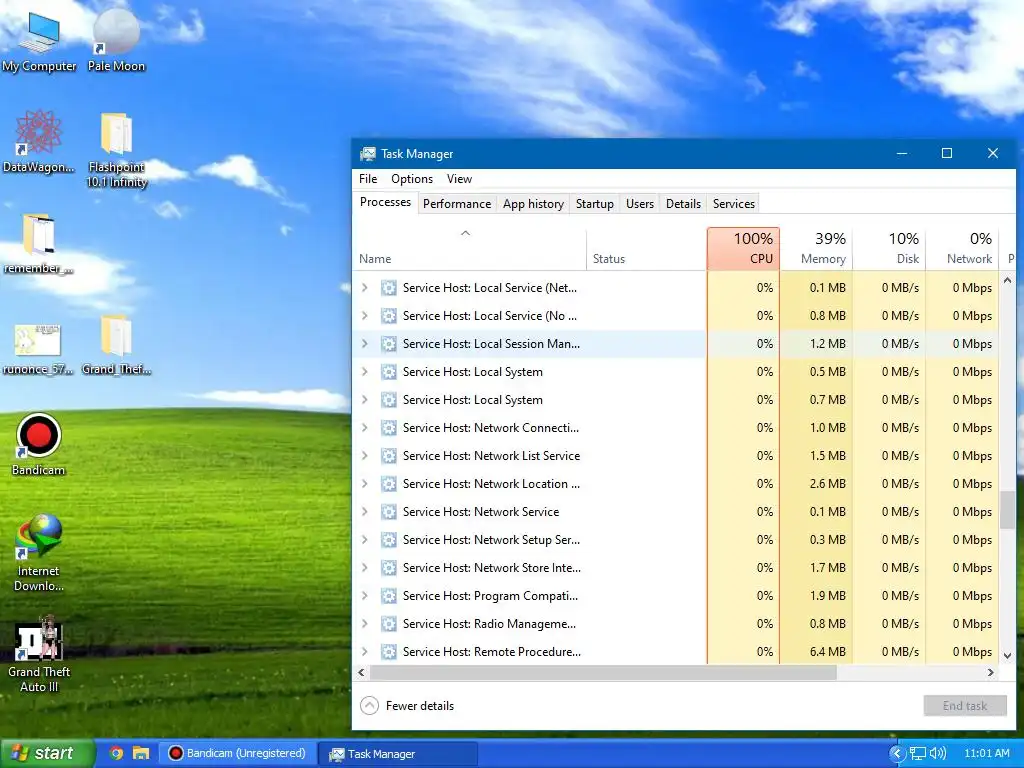Click the horizontal scrollbar thumb
This screenshot has height=768, width=1024.
coord(603,672)
